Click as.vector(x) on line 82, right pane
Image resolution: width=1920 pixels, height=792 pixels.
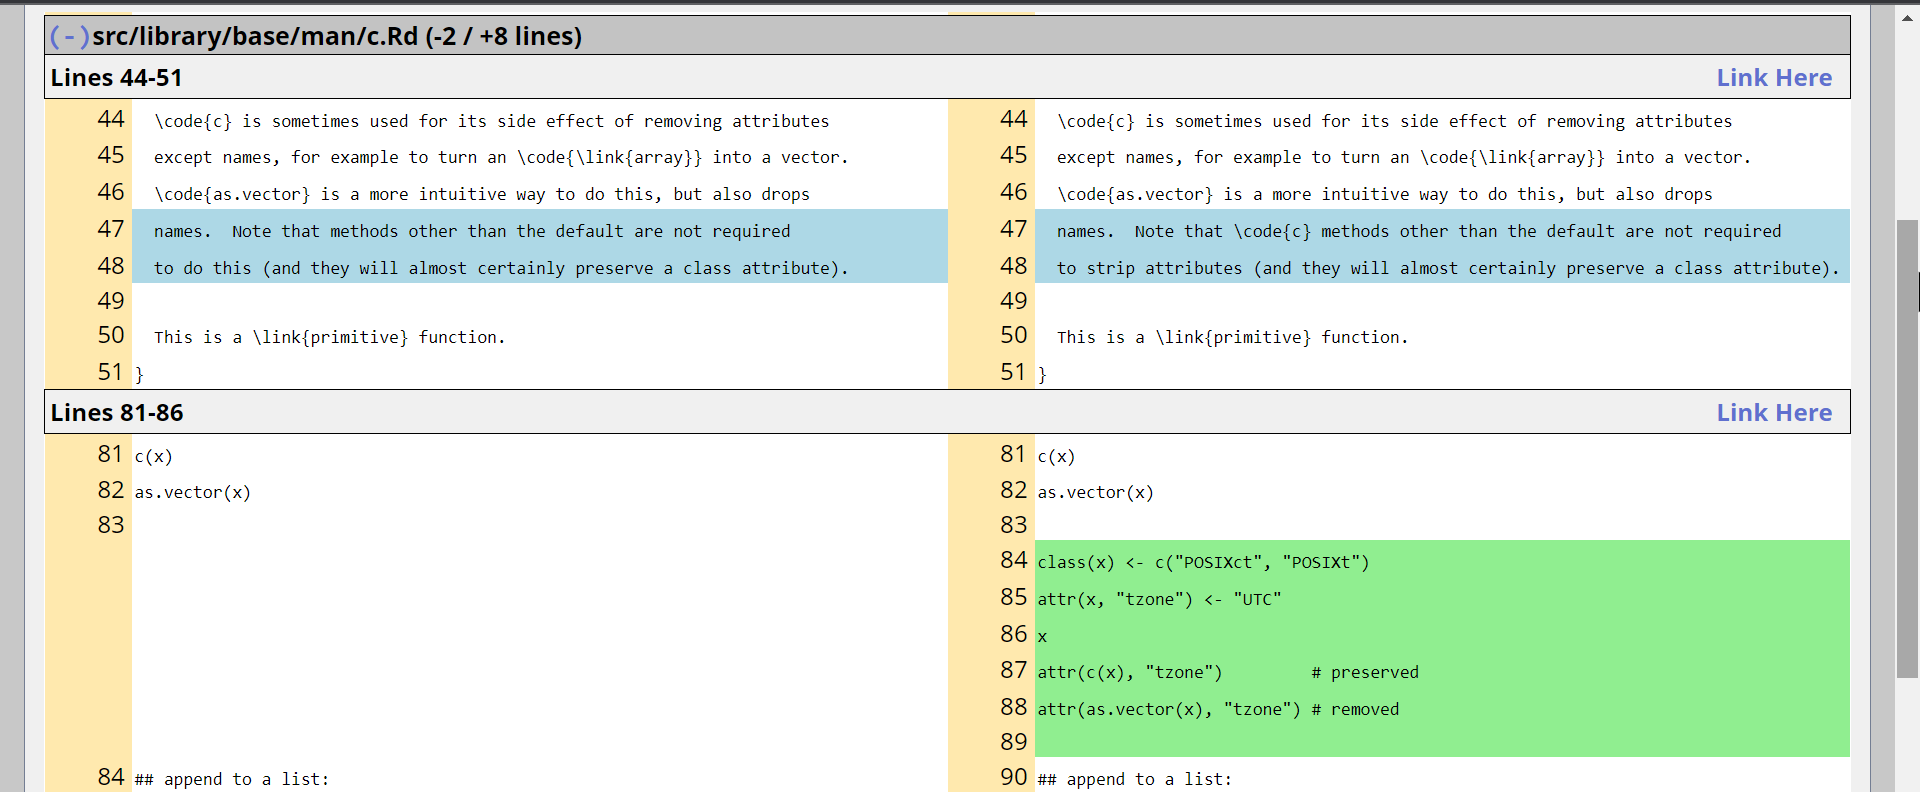pyautogui.click(x=1095, y=493)
